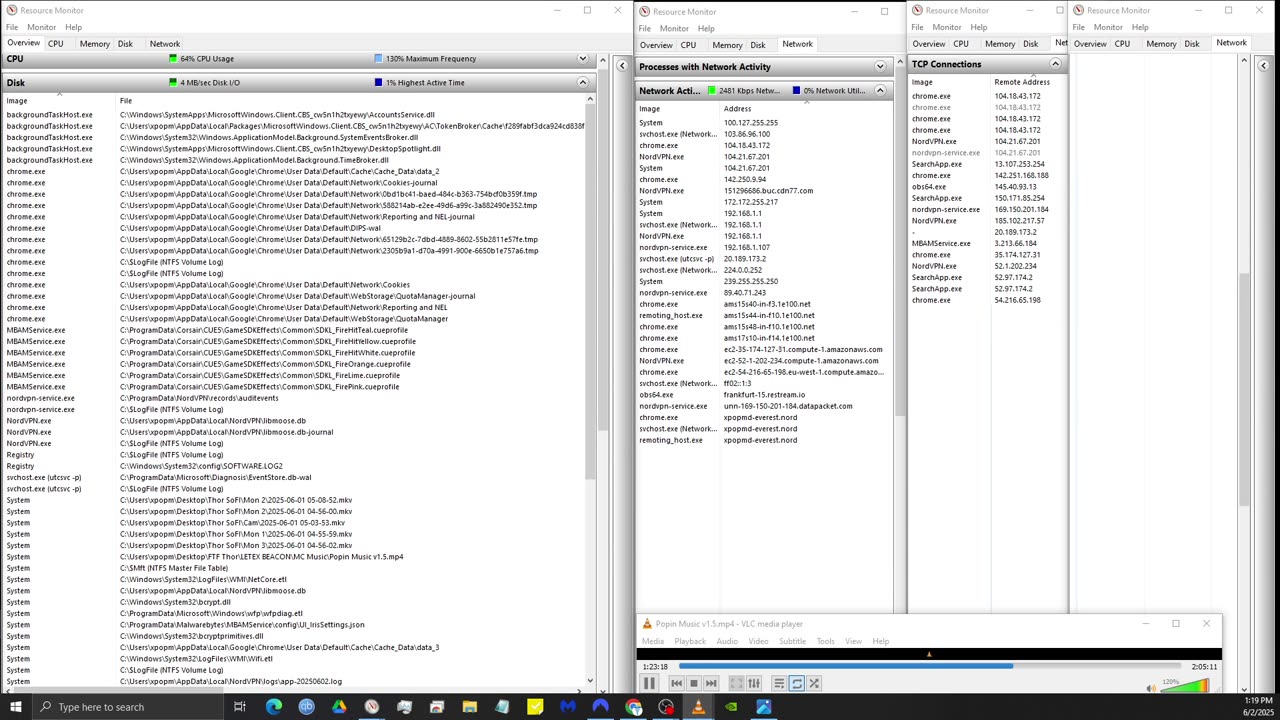Image resolution: width=1280 pixels, height=720 pixels.
Task: Select the frankfurt-15.restream.io address row
Action: pos(764,395)
